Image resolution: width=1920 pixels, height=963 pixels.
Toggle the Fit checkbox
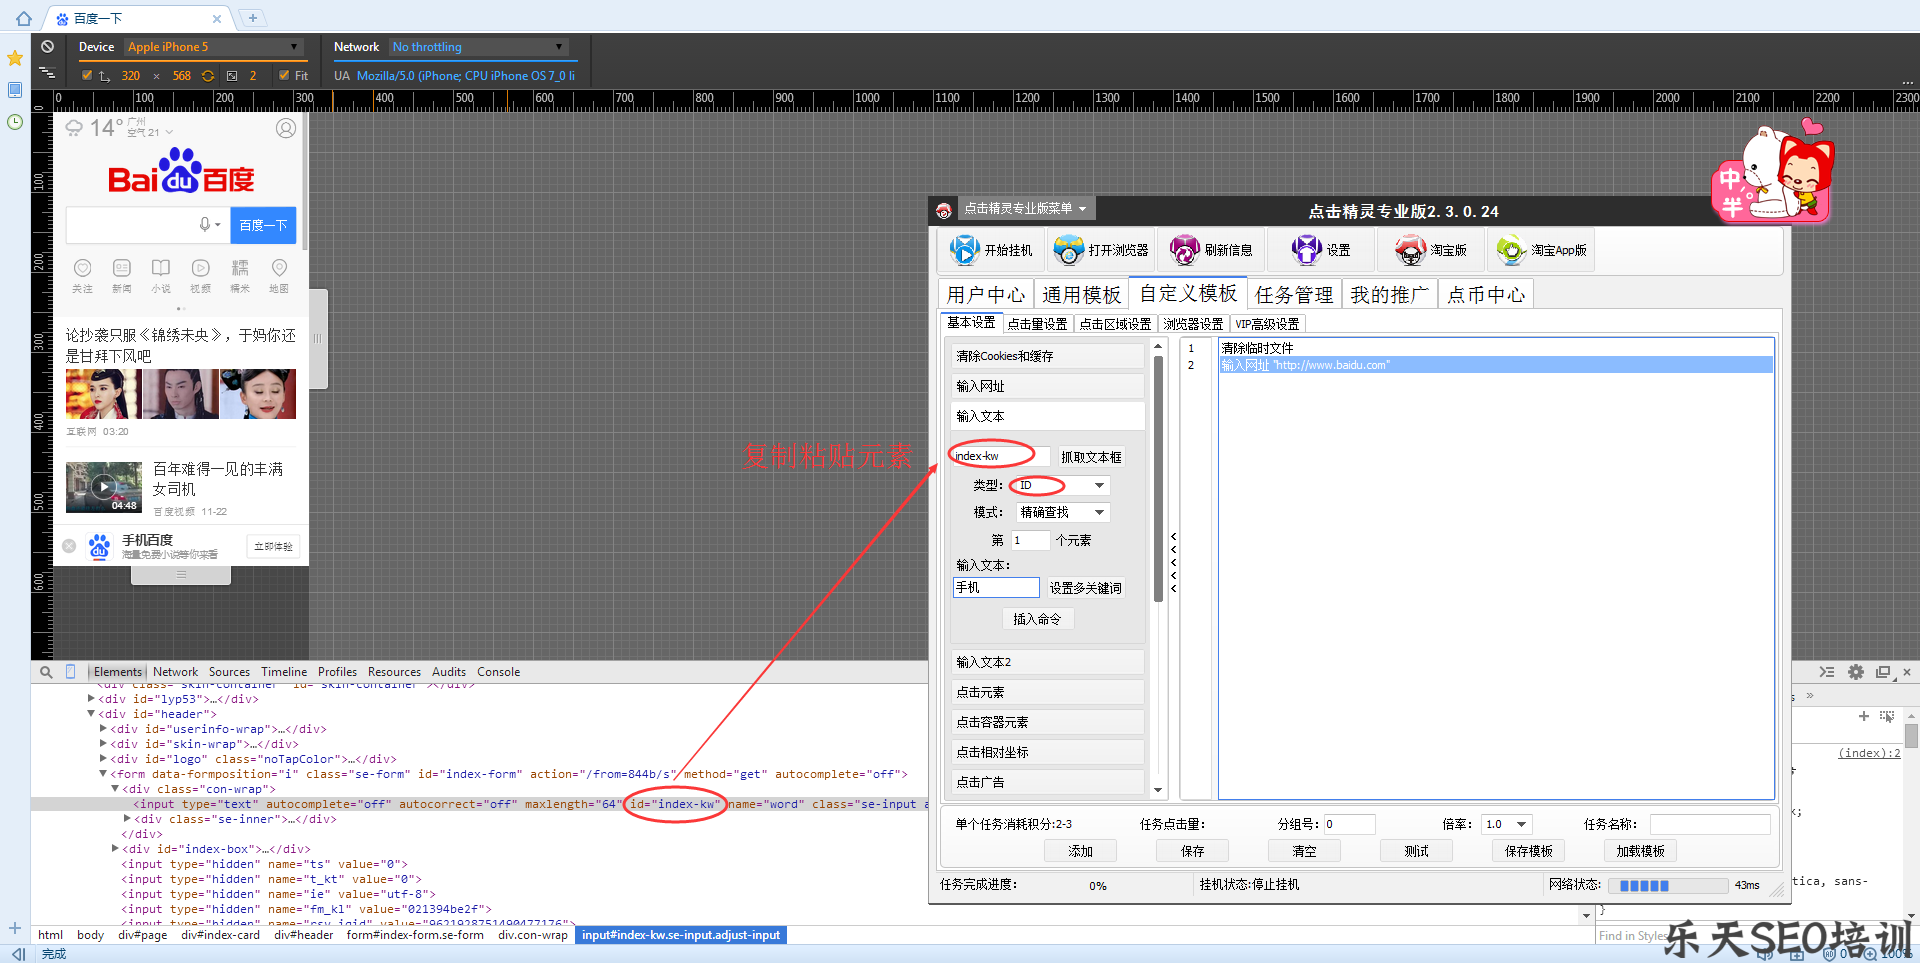[x=285, y=76]
